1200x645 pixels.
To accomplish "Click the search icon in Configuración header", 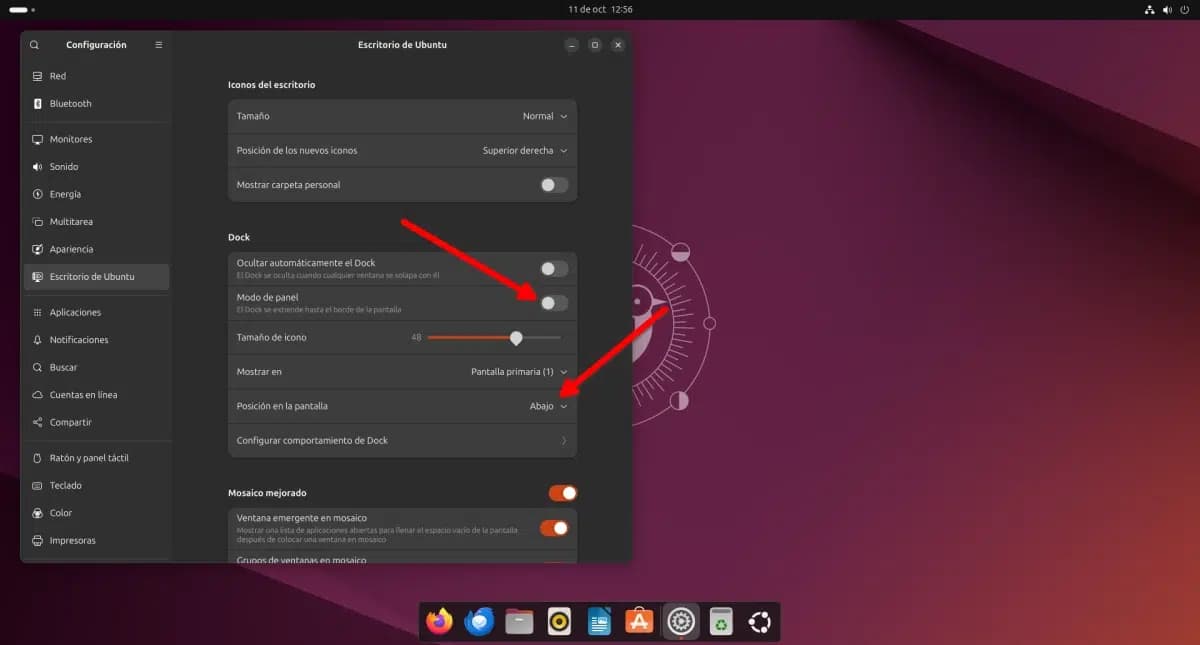I will [x=35, y=45].
